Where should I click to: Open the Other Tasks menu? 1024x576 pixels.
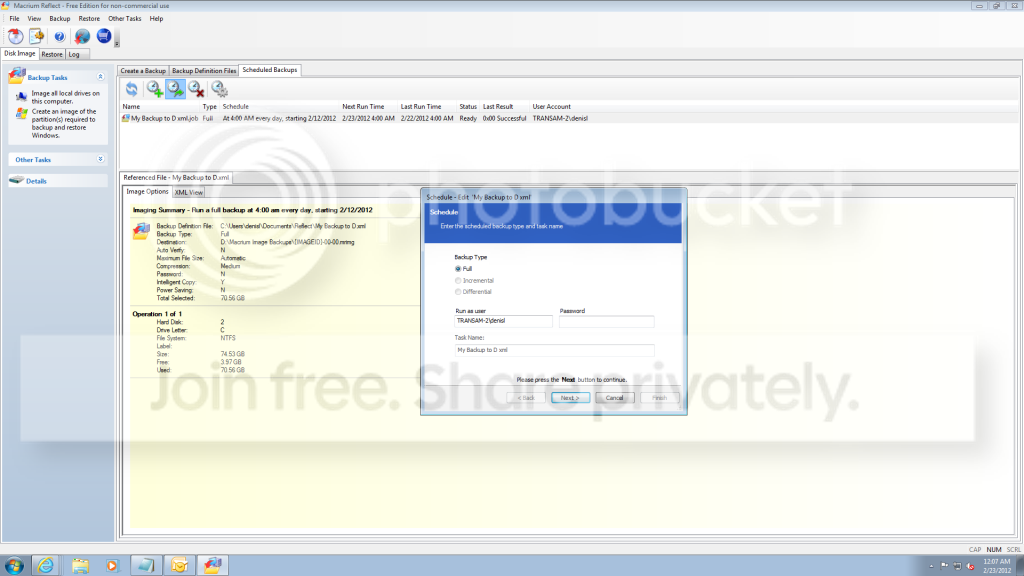tap(125, 18)
